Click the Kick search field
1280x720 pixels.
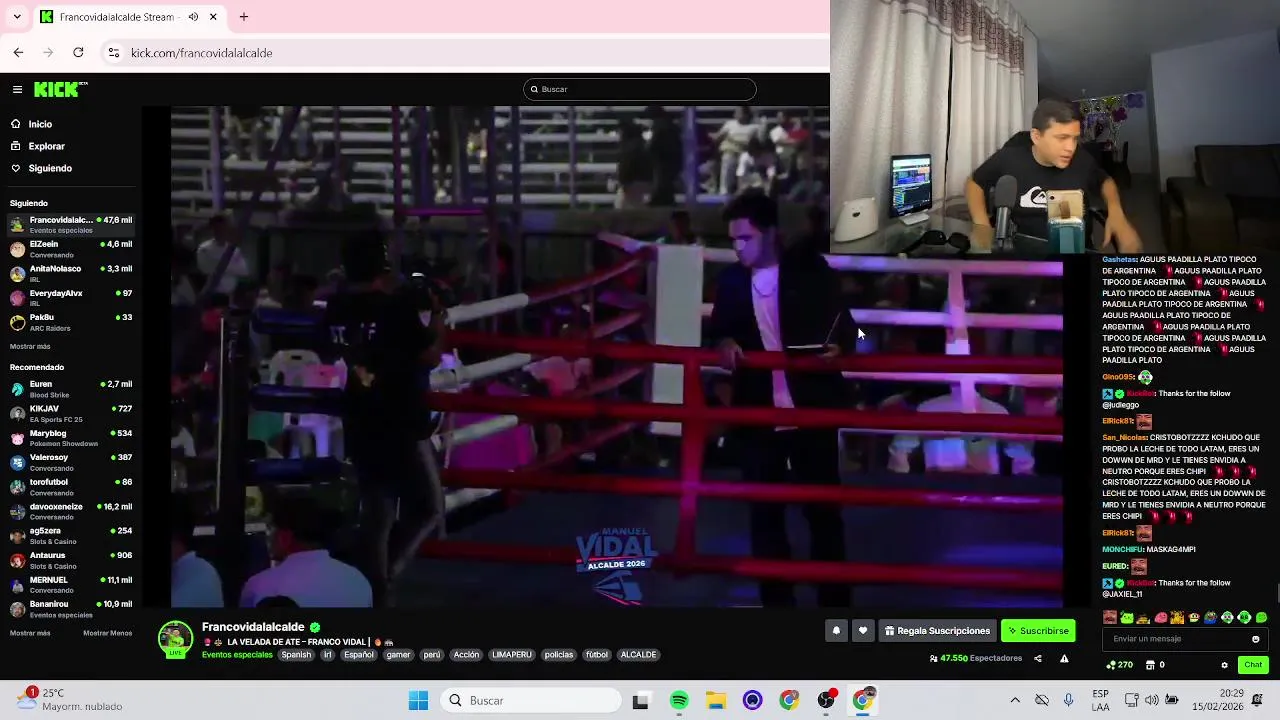[640, 89]
